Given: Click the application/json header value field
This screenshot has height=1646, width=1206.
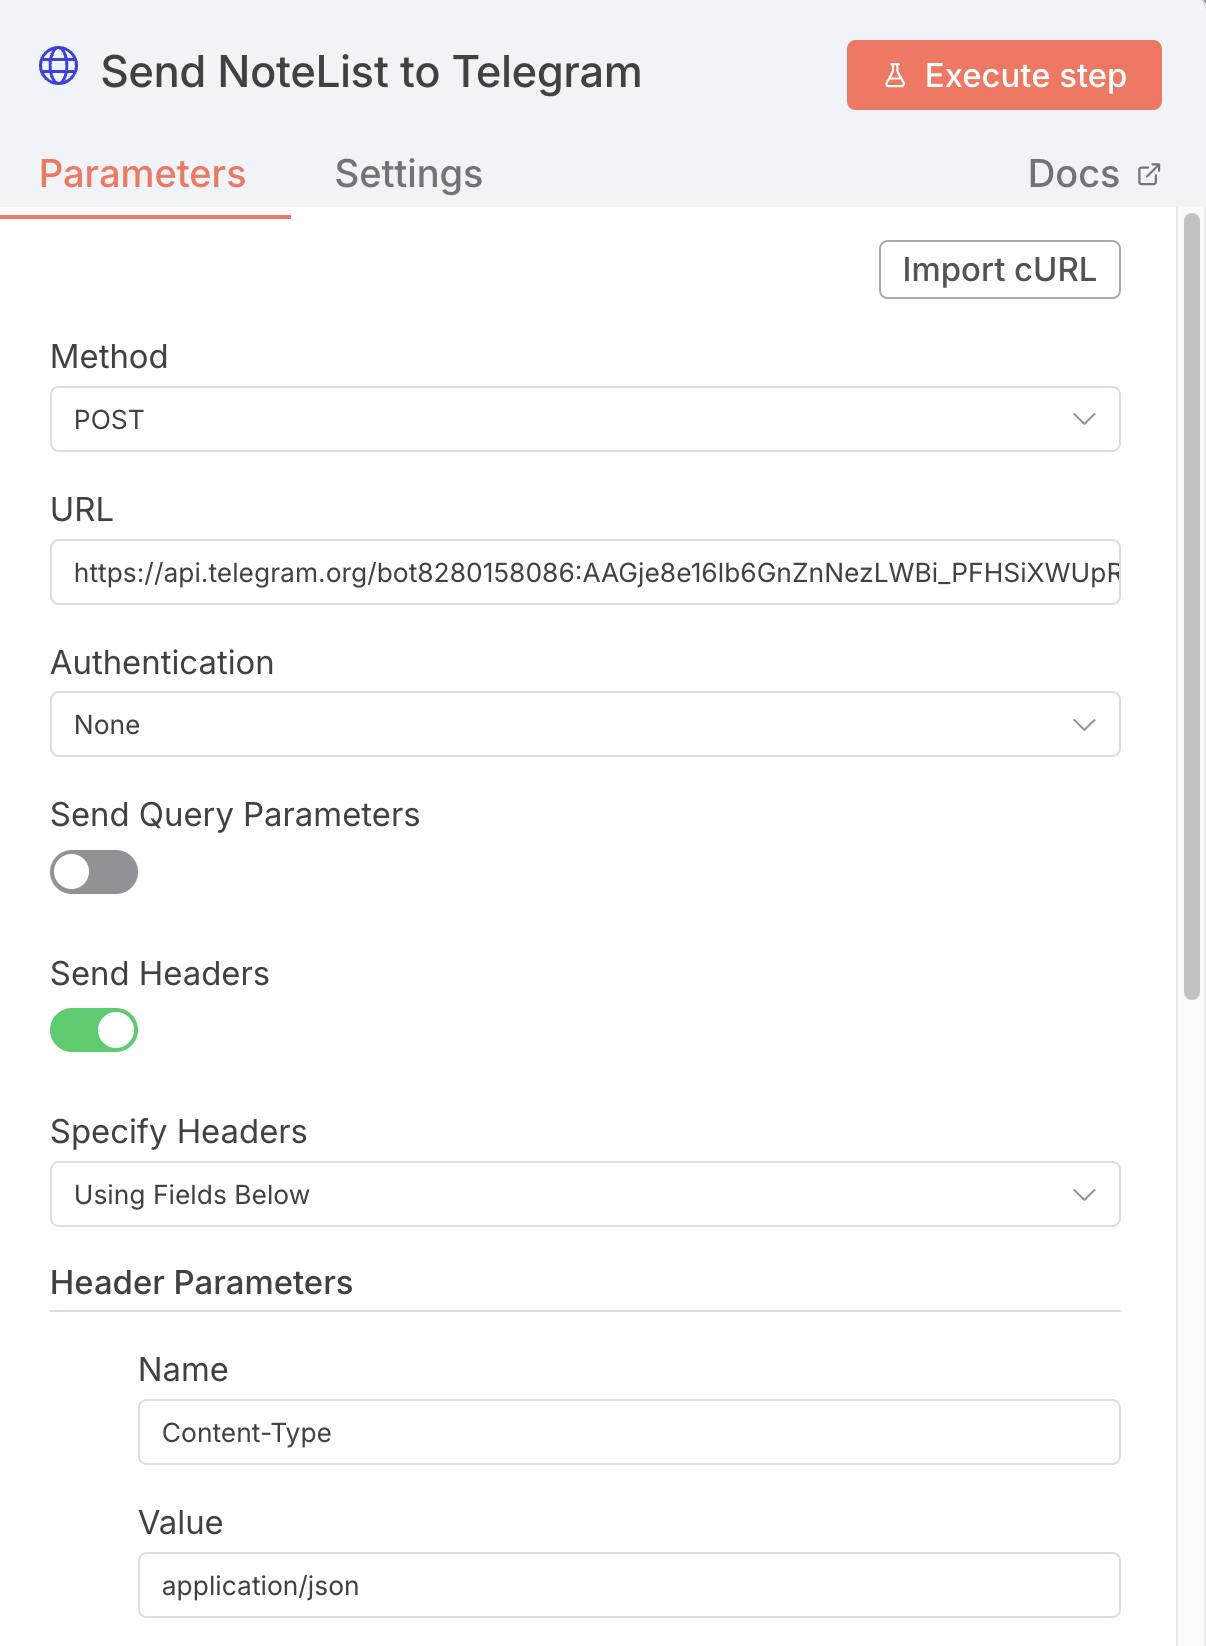Looking at the screenshot, I should point(628,1585).
